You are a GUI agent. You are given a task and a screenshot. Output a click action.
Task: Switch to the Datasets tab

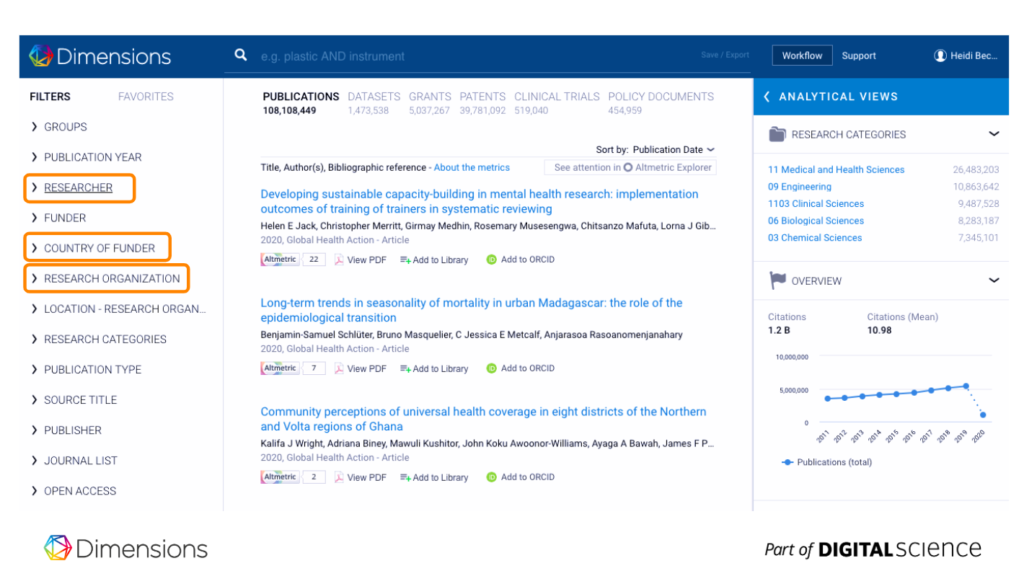[x=374, y=97]
